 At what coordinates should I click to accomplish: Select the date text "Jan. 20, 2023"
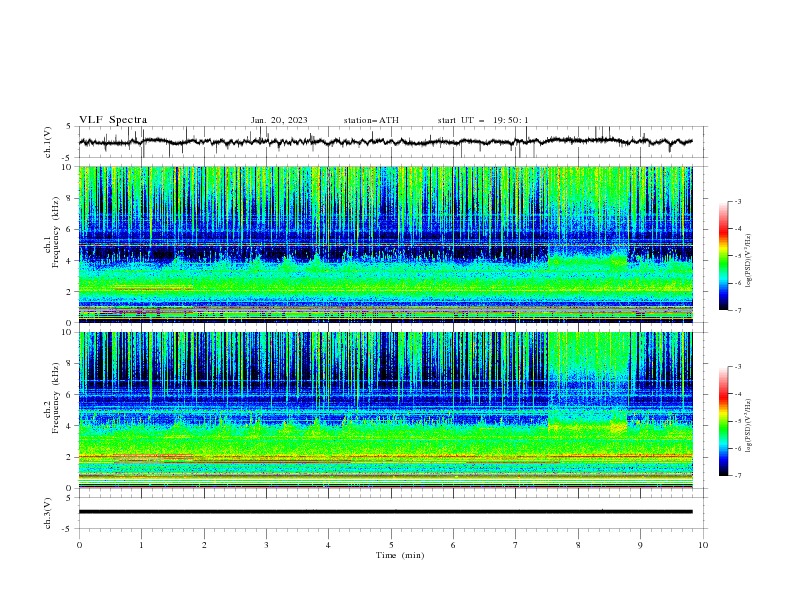pos(279,120)
